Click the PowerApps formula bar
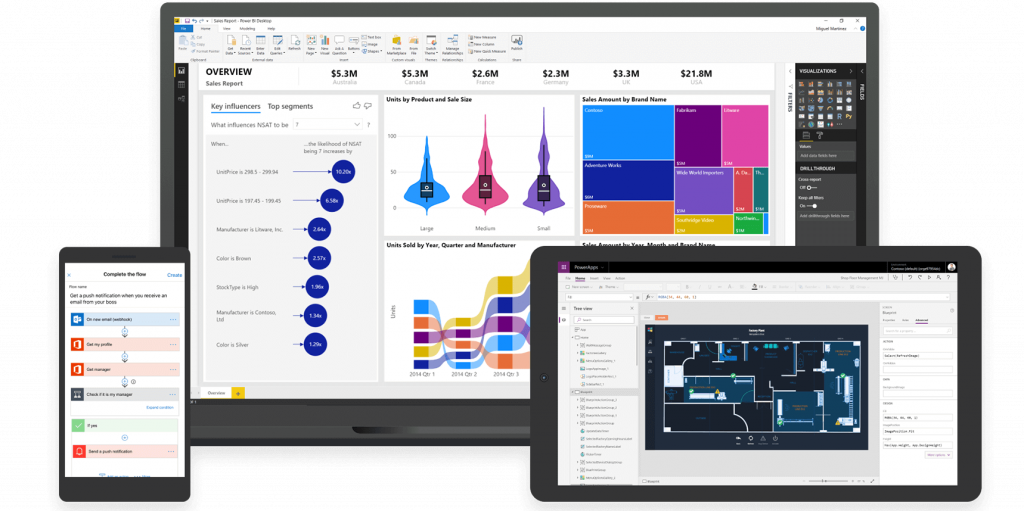This screenshot has width=1024, height=511. [x=801, y=297]
